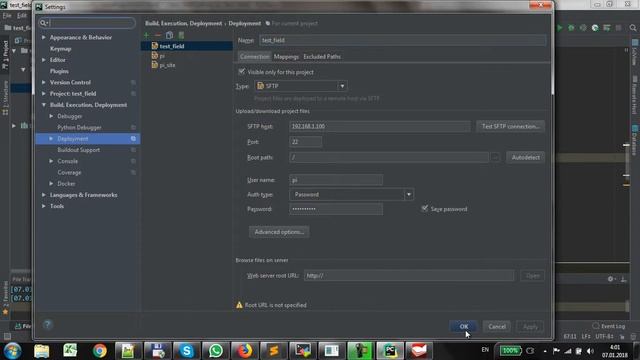Toggle 'Visible only for this project' checkbox
This screenshot has width=640, height=360.
point(242,71)
